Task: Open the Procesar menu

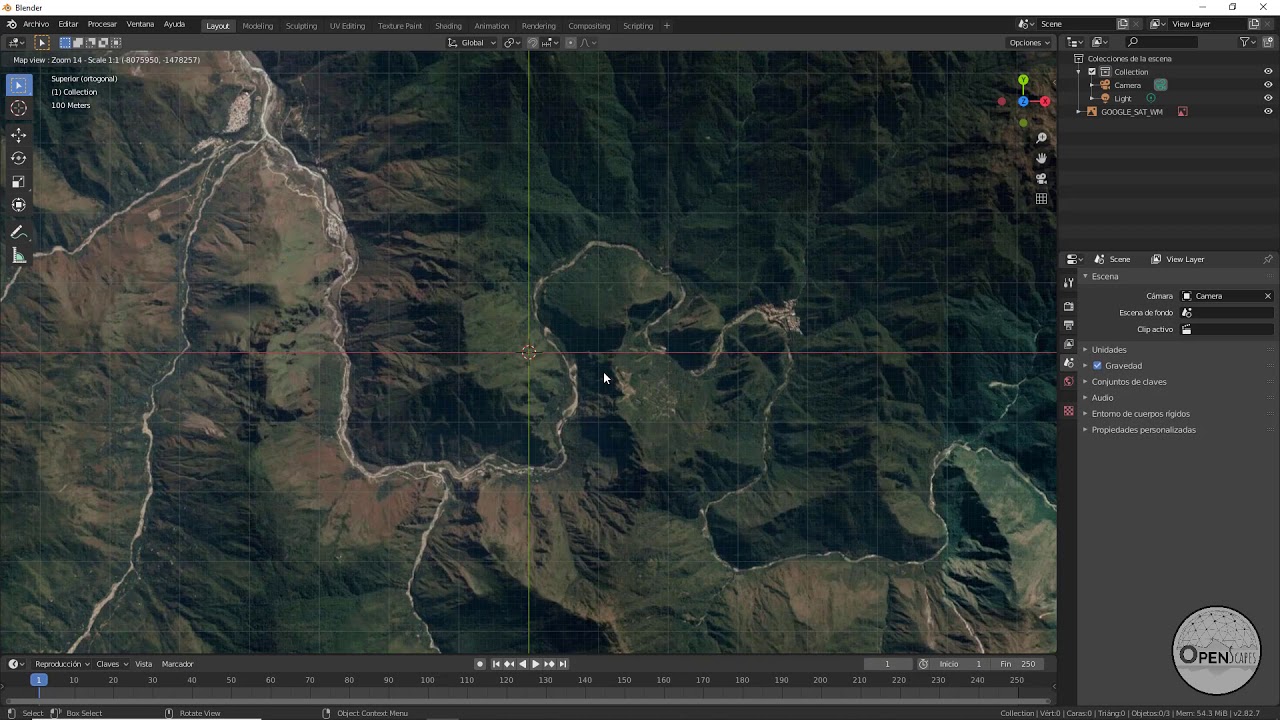Action: pos(102,24)
